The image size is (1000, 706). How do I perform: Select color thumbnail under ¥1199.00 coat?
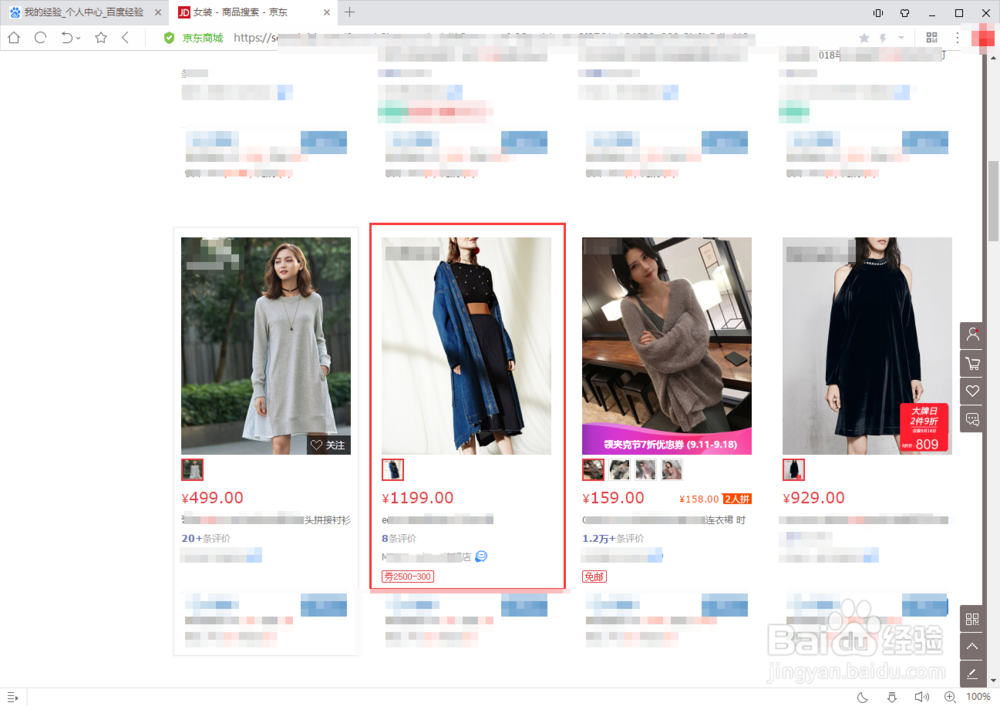coord(392,470)
